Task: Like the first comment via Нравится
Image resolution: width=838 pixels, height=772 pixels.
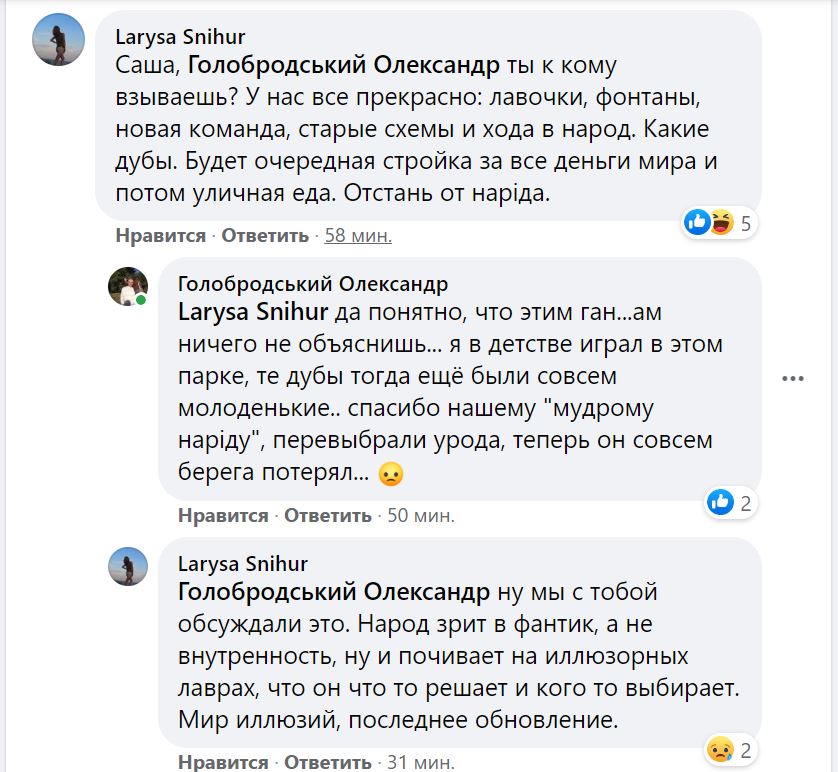Action: pyautogui.click(x=160, y=236)
